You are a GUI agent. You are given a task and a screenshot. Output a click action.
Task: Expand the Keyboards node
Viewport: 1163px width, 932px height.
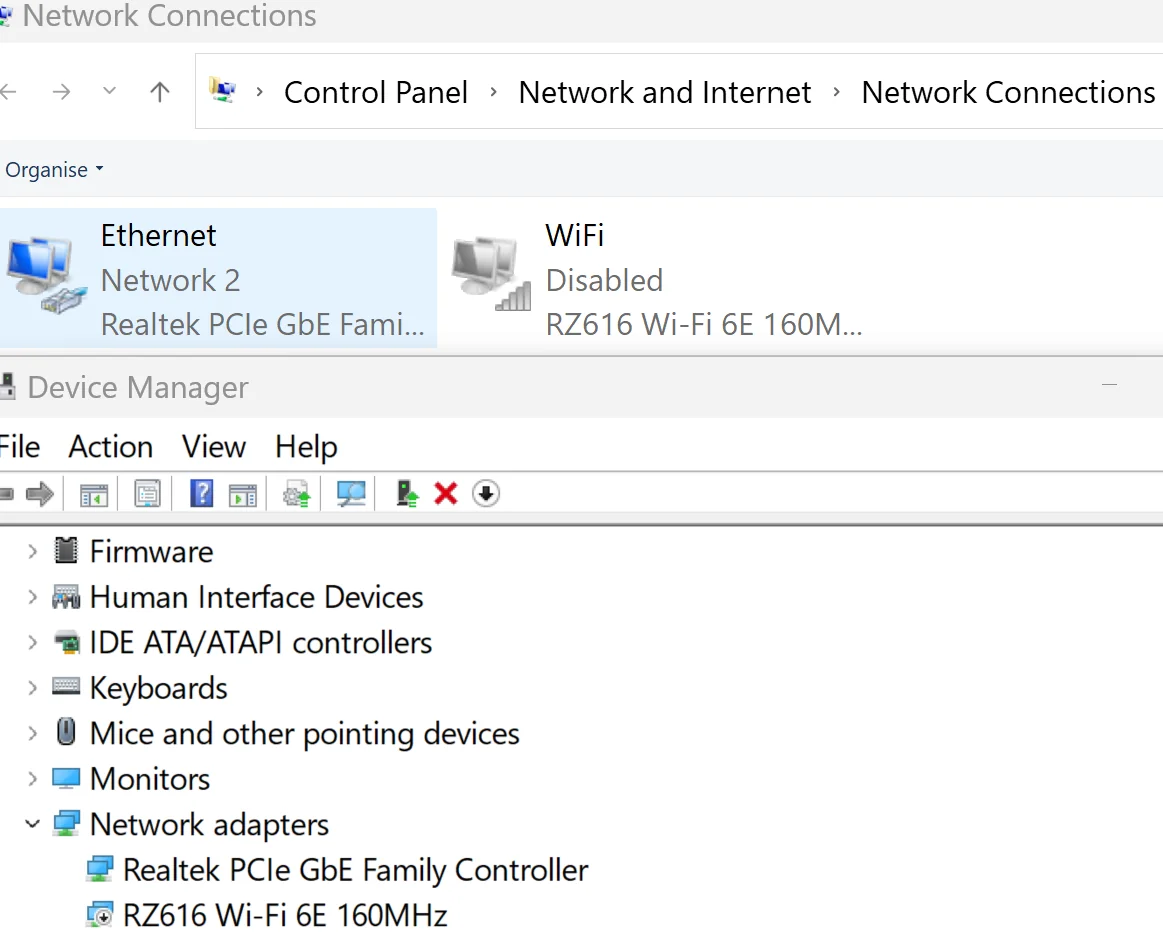coord(32,687)
